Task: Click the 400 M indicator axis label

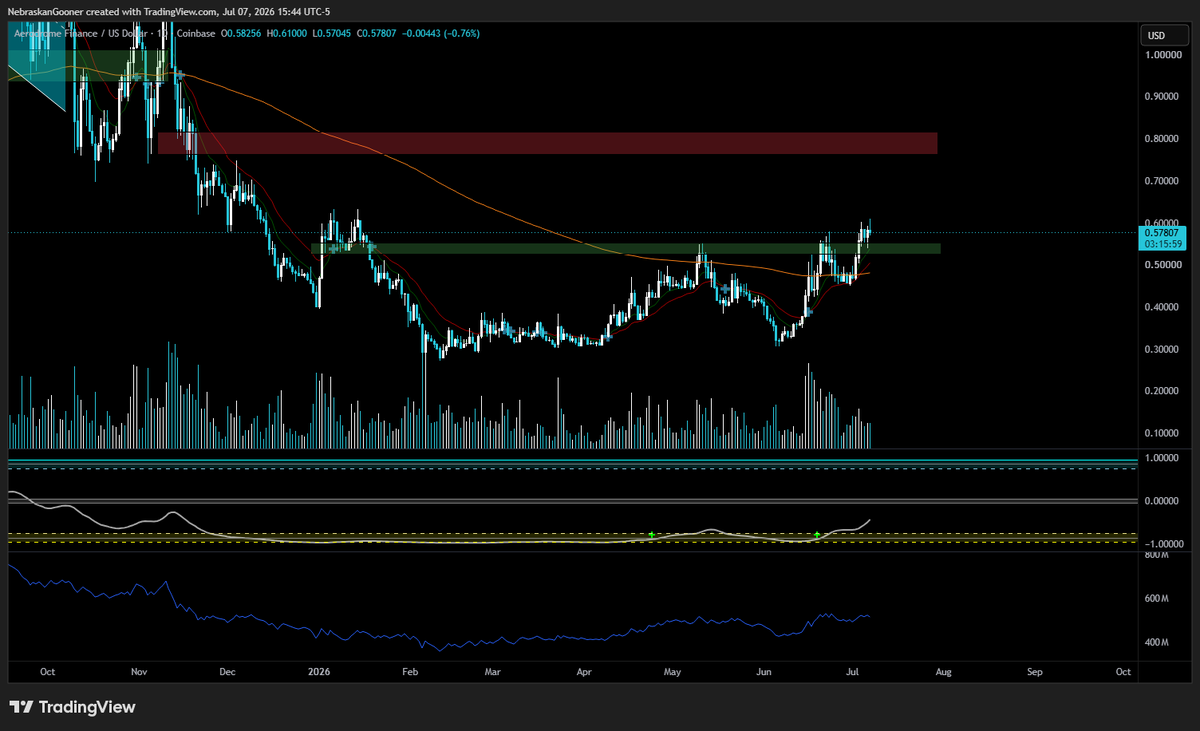Action: click(x=1156, y=642)
